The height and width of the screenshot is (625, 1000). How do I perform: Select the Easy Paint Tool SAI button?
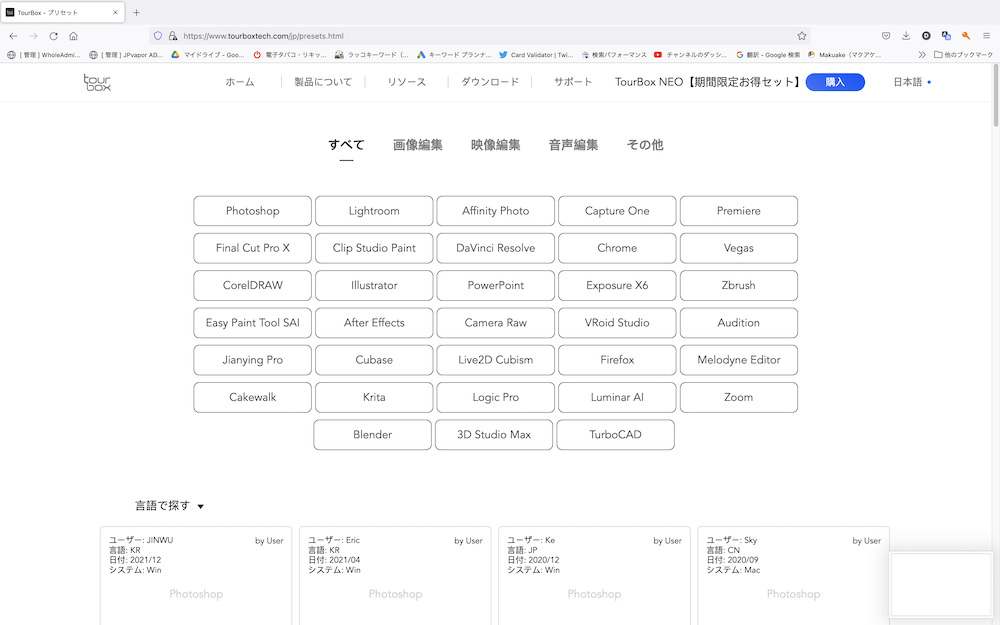[x=253, y=323]
